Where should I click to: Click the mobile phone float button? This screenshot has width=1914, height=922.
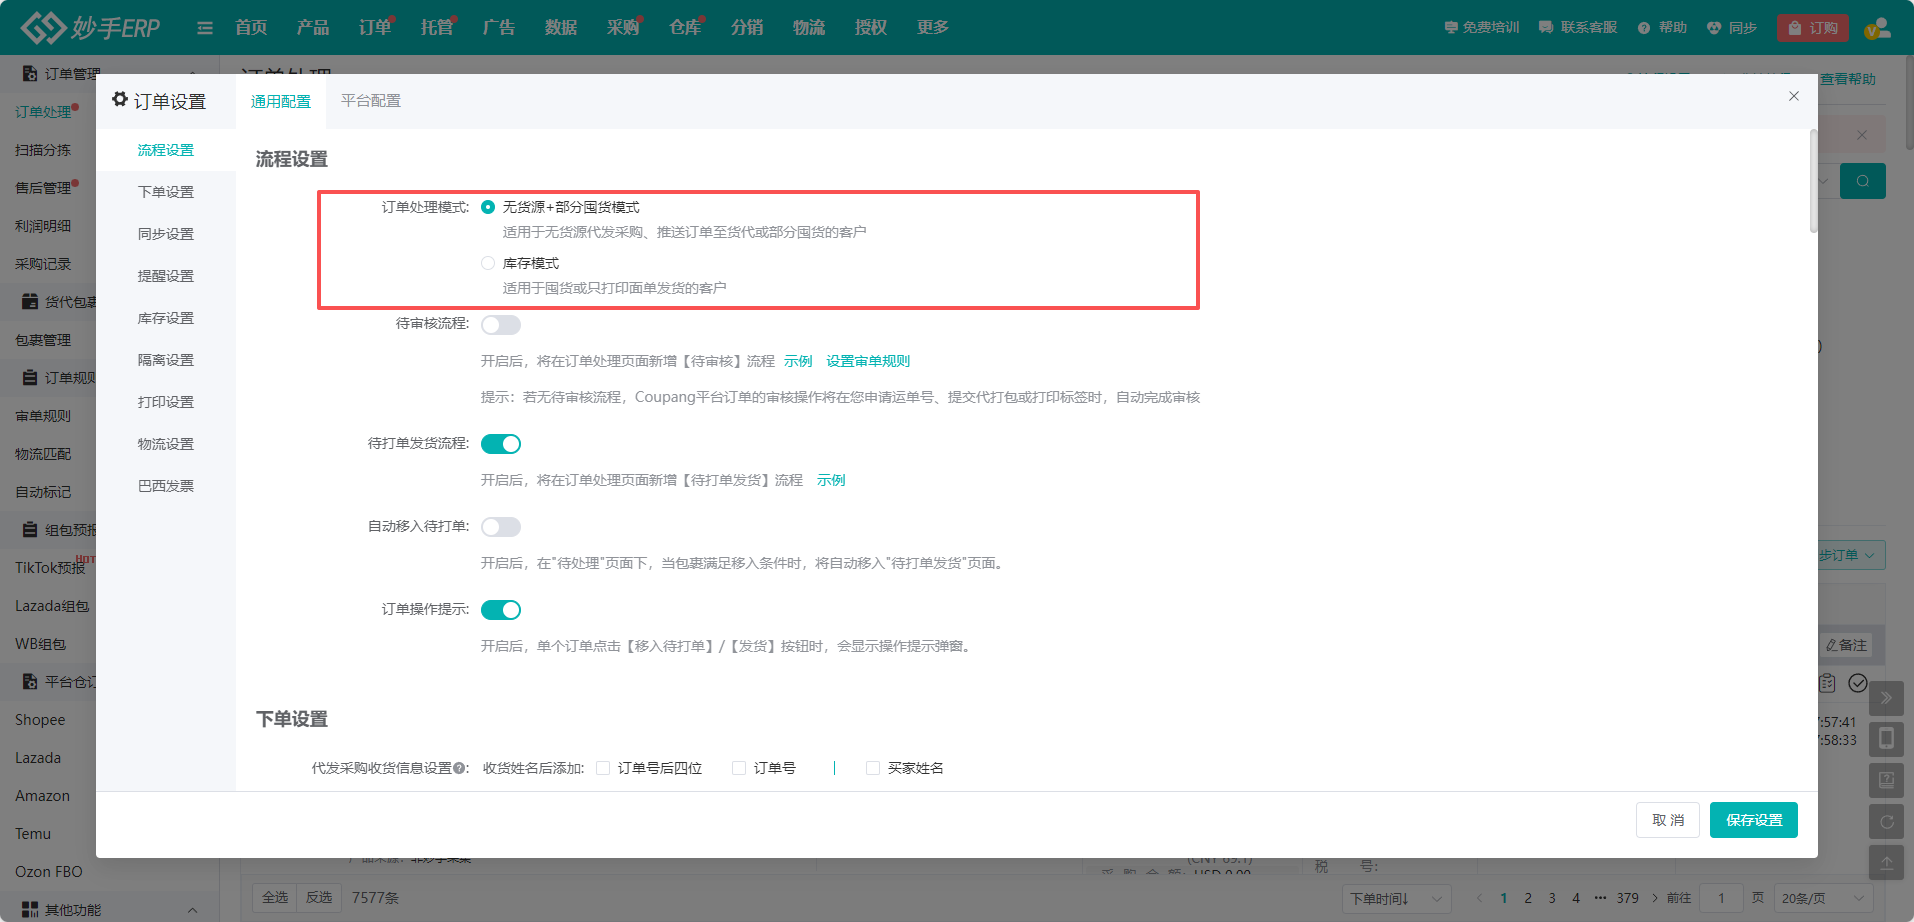(1886, 739)
